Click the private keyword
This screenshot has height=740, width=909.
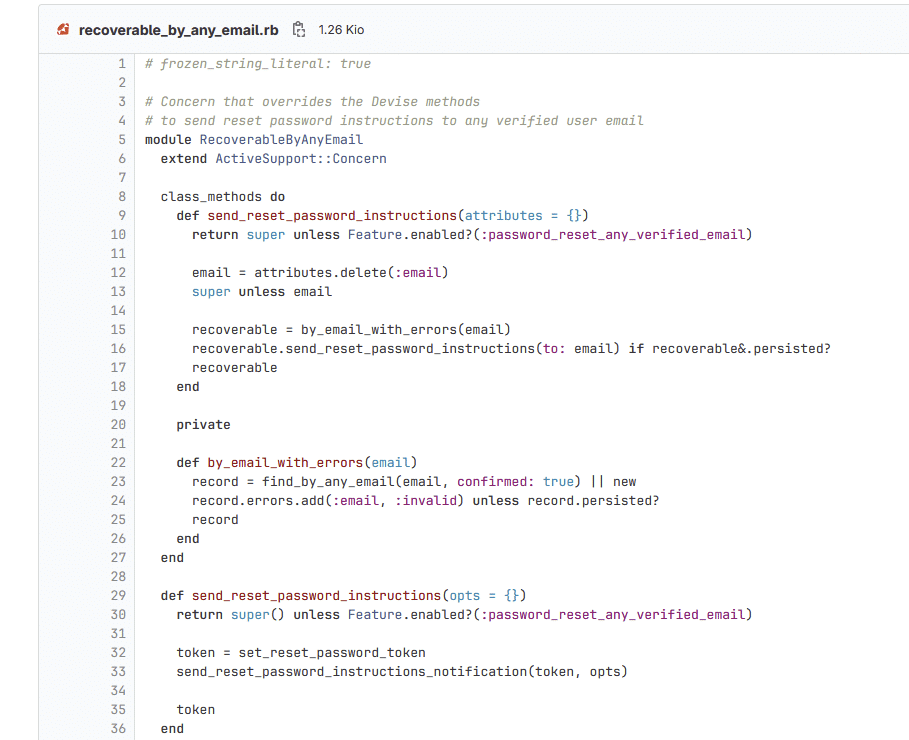click(x=203, y=425)
